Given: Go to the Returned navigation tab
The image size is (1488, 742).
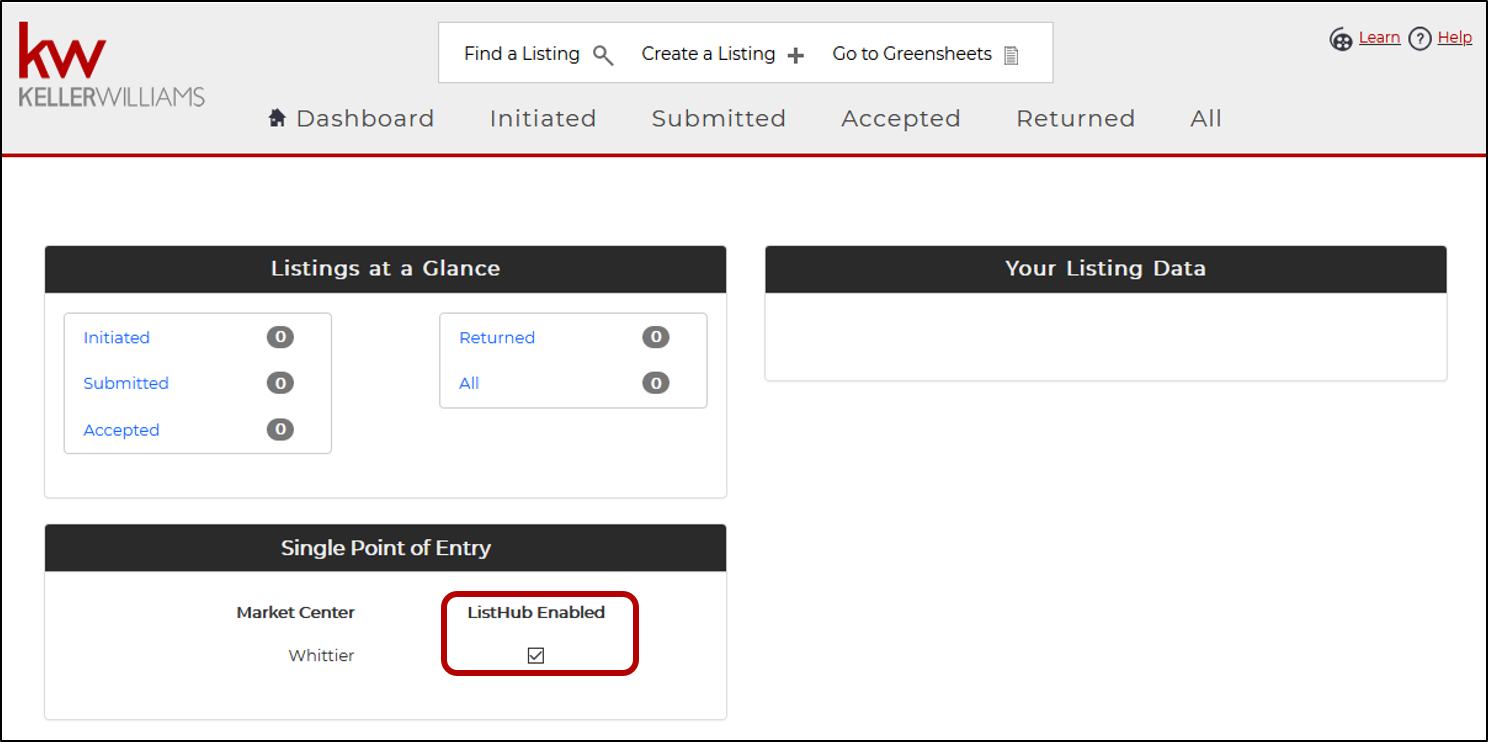Looking at the screenshot, I should [x=1076, y=118].
